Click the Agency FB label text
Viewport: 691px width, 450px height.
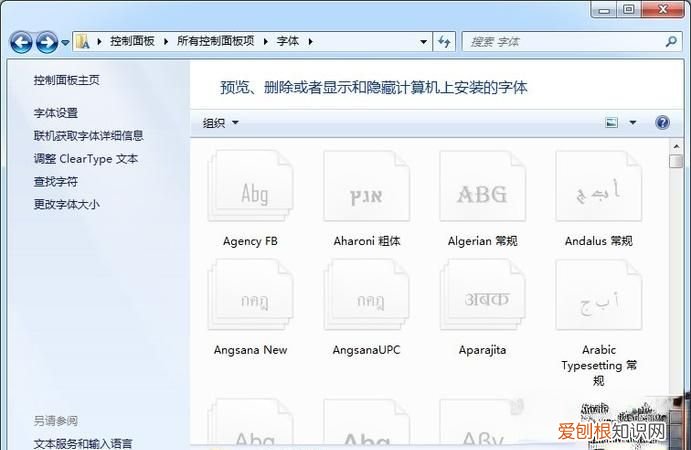[250, 241]
